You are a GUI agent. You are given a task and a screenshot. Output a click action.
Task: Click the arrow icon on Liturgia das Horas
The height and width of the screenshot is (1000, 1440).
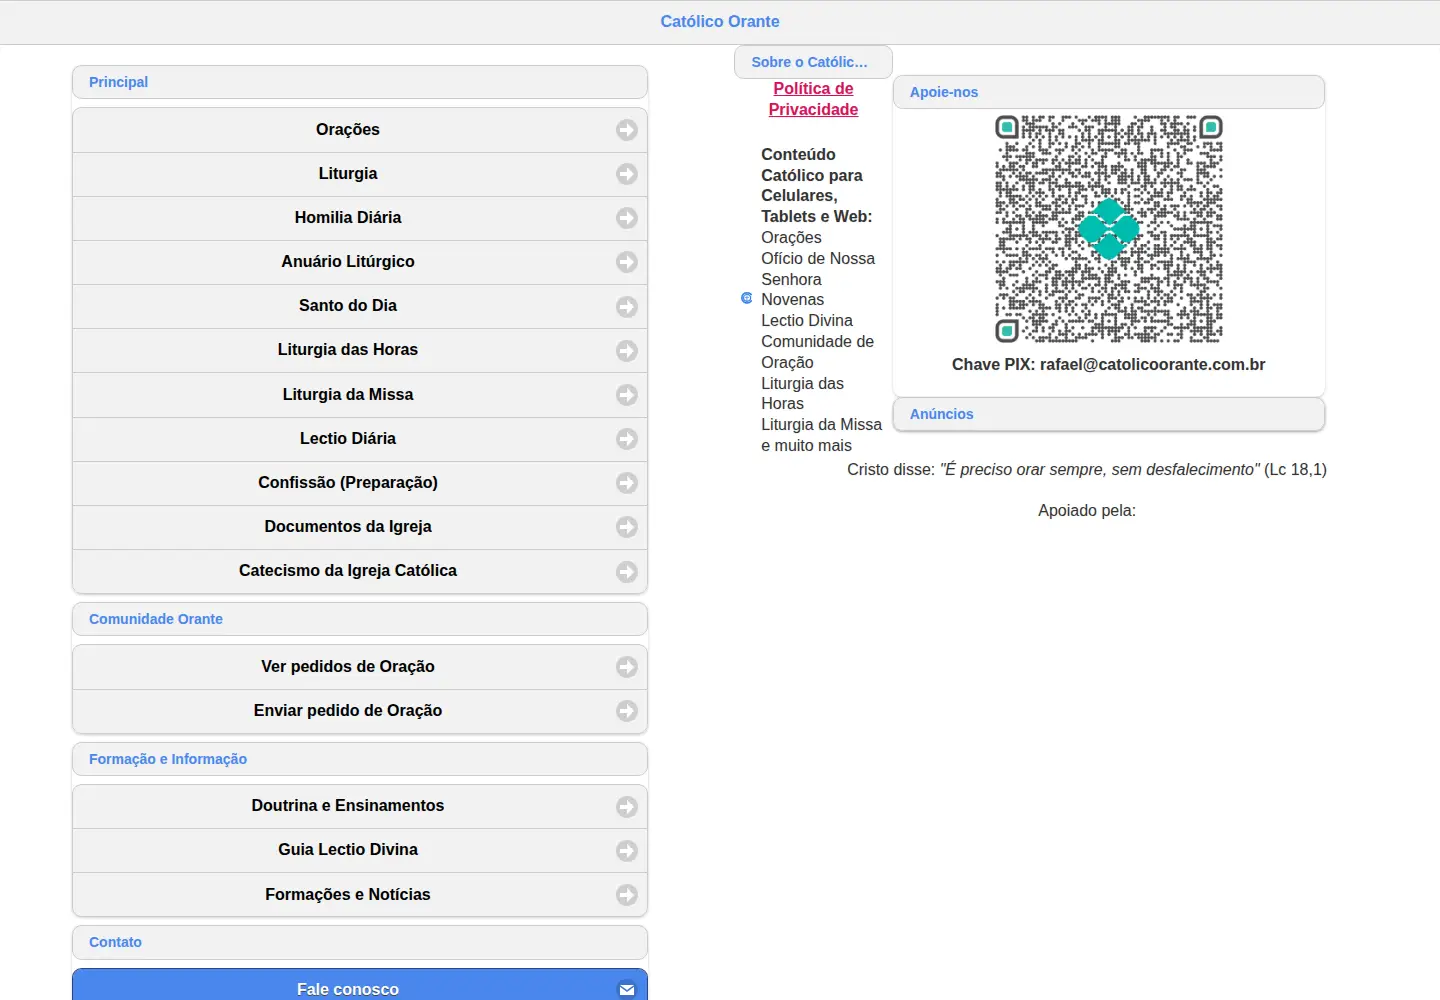click(627, 350)
